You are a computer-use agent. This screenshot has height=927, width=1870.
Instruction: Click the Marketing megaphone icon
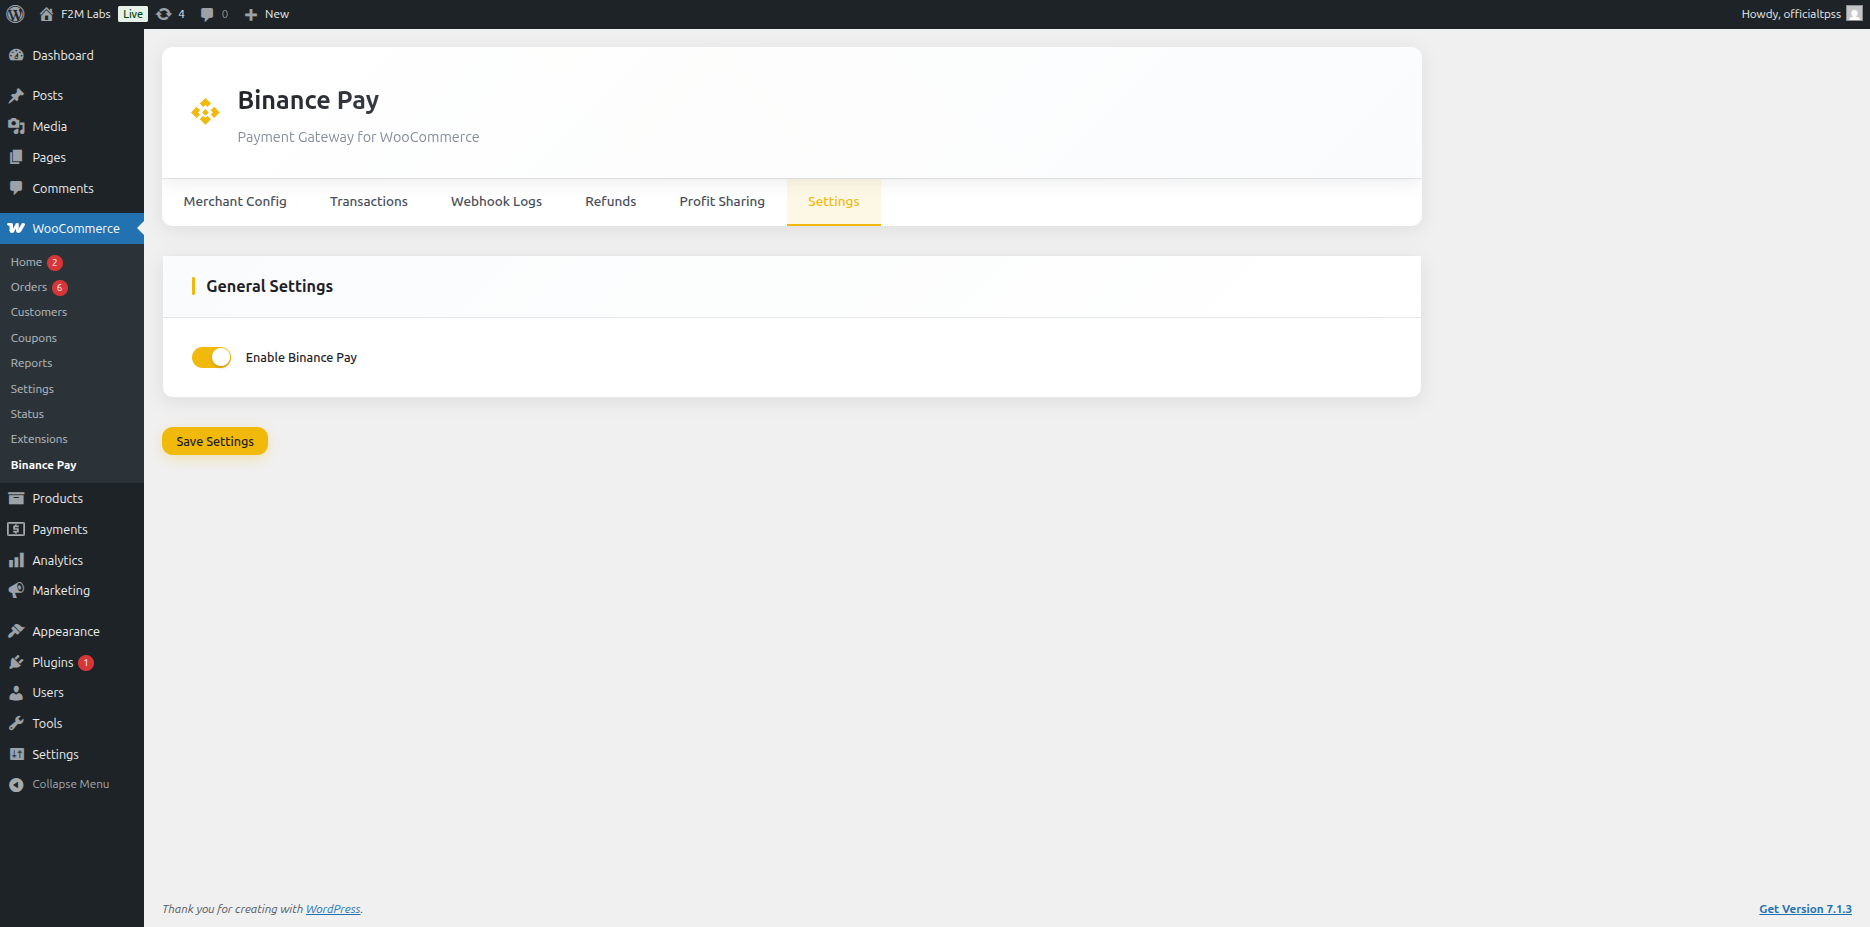16,590
